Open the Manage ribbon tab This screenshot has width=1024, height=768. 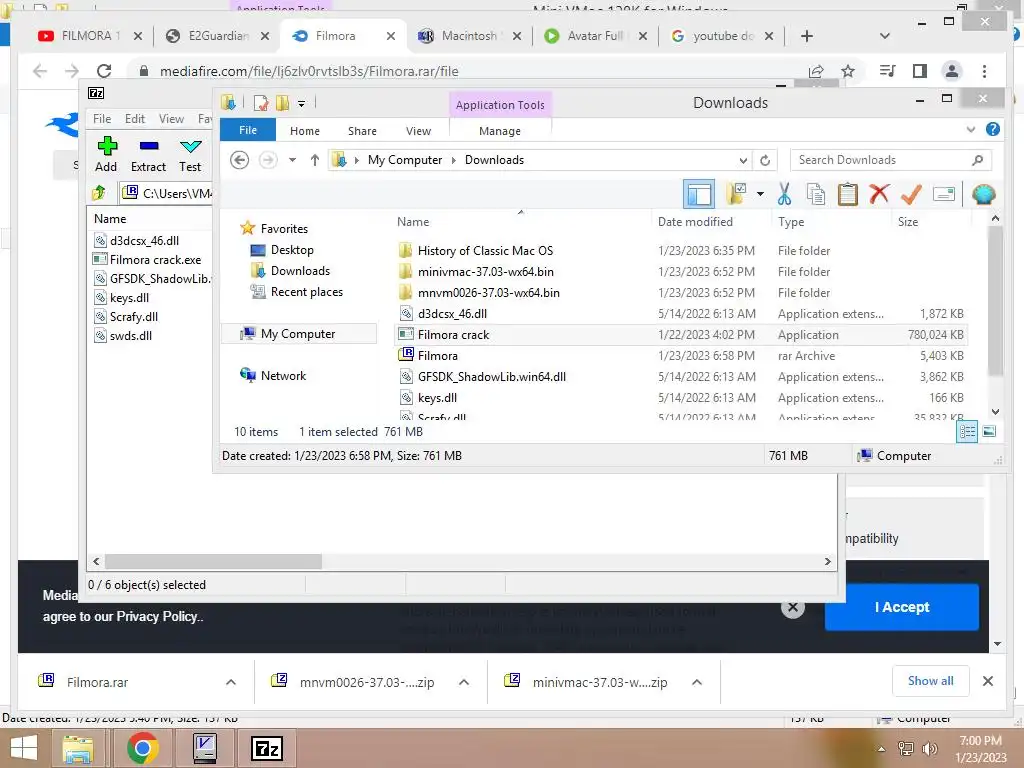[x=500, y=131]
